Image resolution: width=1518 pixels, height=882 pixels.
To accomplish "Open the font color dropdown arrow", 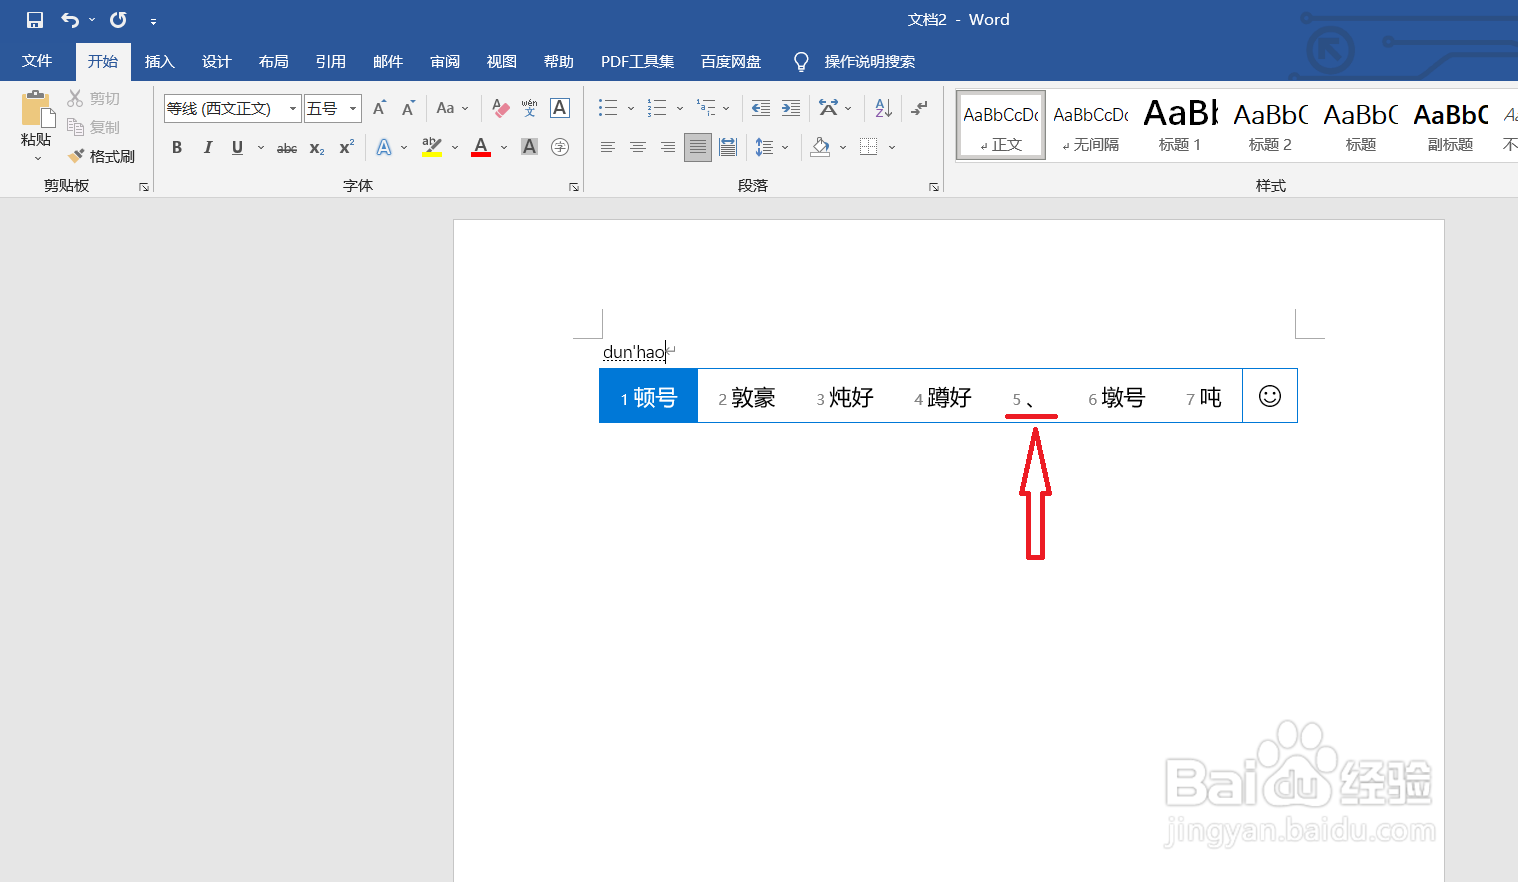I will coord(503,147).
